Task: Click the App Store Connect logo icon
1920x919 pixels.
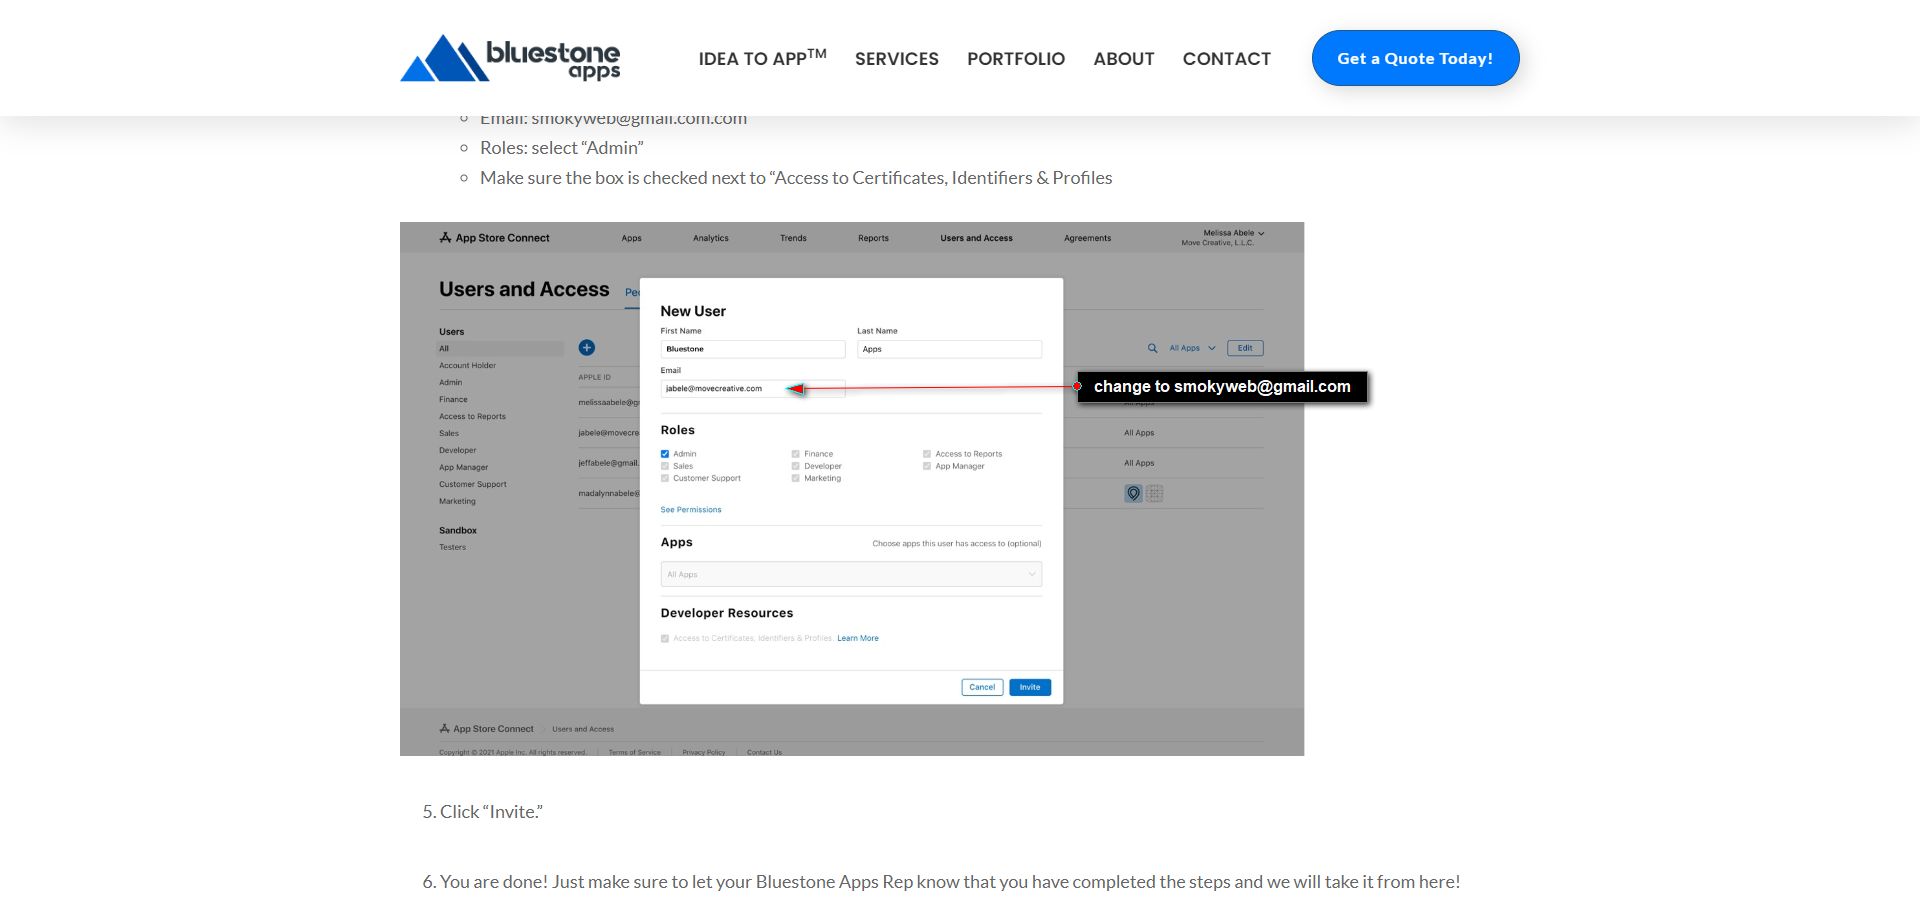Action: [x=445, y=238]
